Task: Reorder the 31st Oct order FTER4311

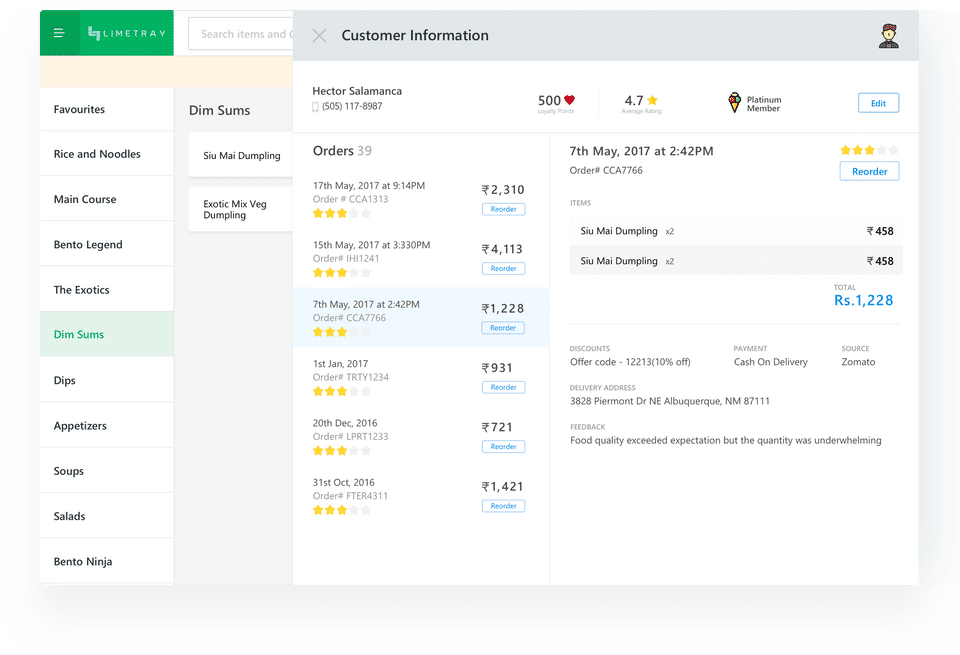Action: [x=503, y=506]
